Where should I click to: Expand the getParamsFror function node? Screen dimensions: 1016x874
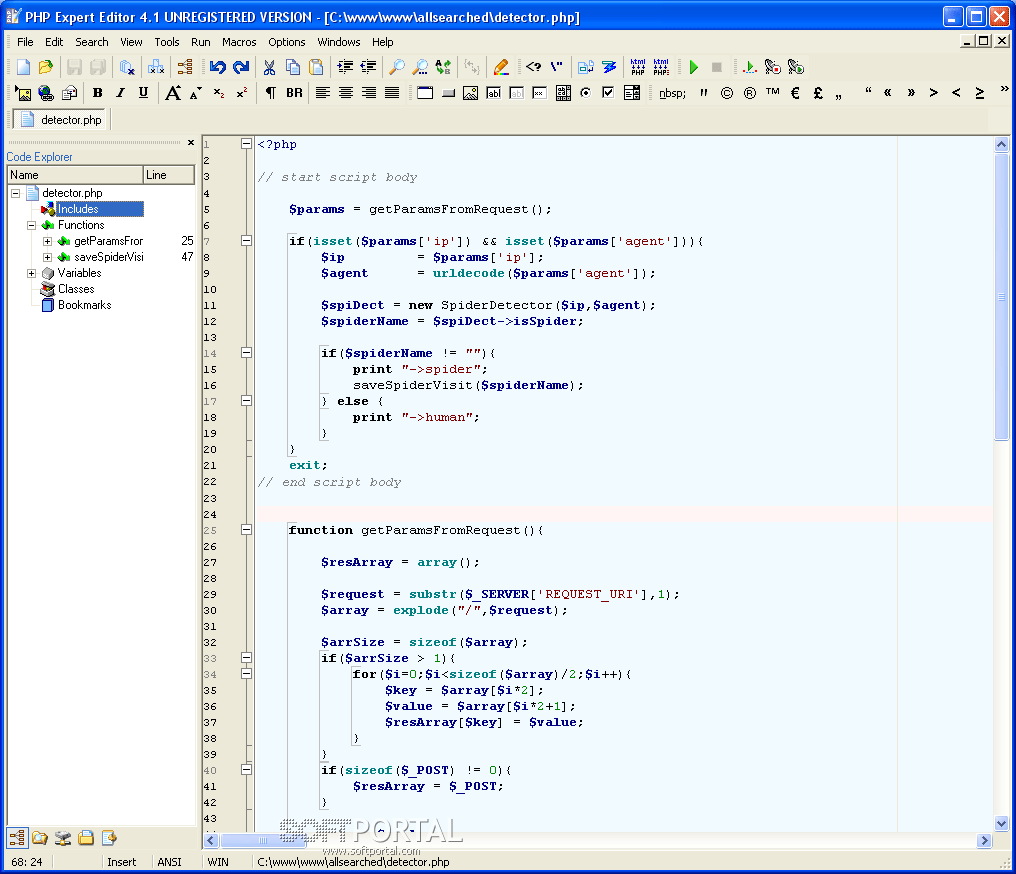pos(47,241)
